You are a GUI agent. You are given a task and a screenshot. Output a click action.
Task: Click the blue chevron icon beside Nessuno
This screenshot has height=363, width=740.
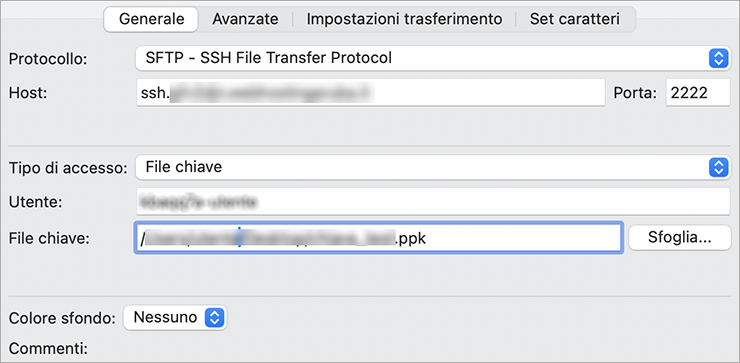(x=214, y=317)
